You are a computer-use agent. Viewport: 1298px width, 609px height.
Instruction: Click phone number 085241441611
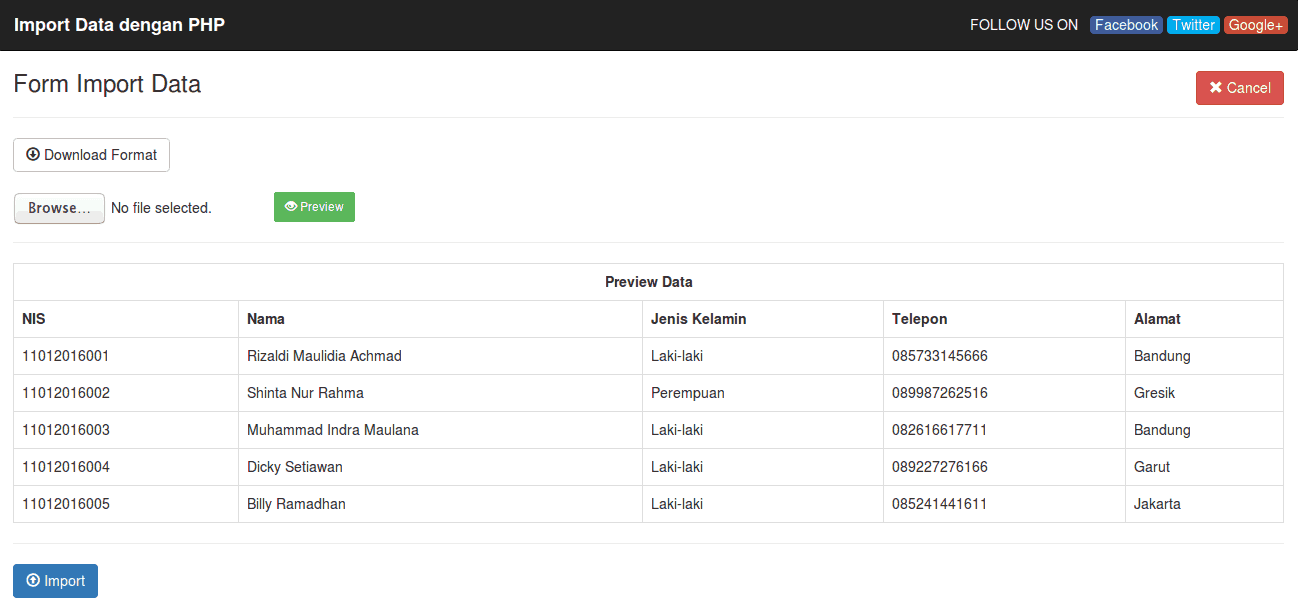940,504
